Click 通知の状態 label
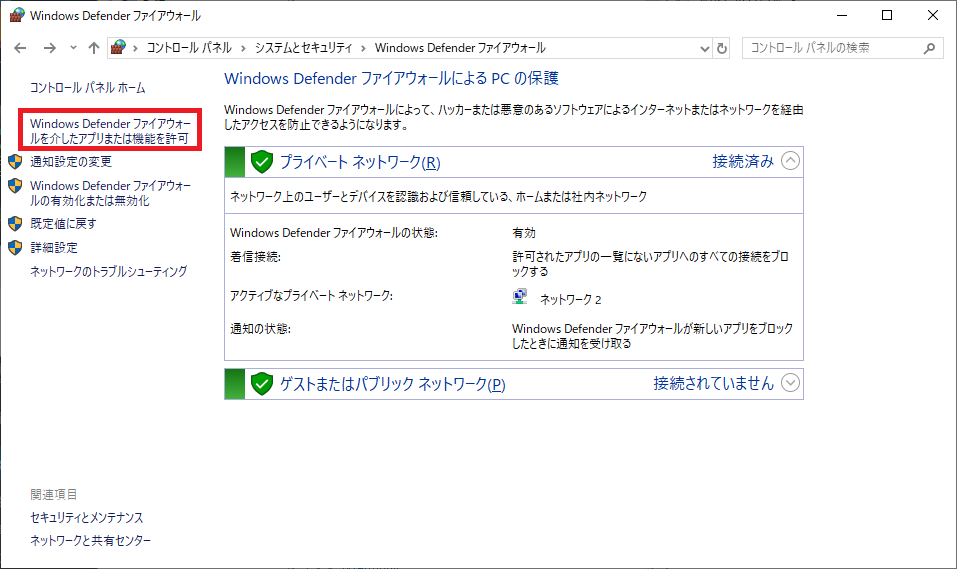The height and width of the screenshot is (569, 957). coord(260,329)
